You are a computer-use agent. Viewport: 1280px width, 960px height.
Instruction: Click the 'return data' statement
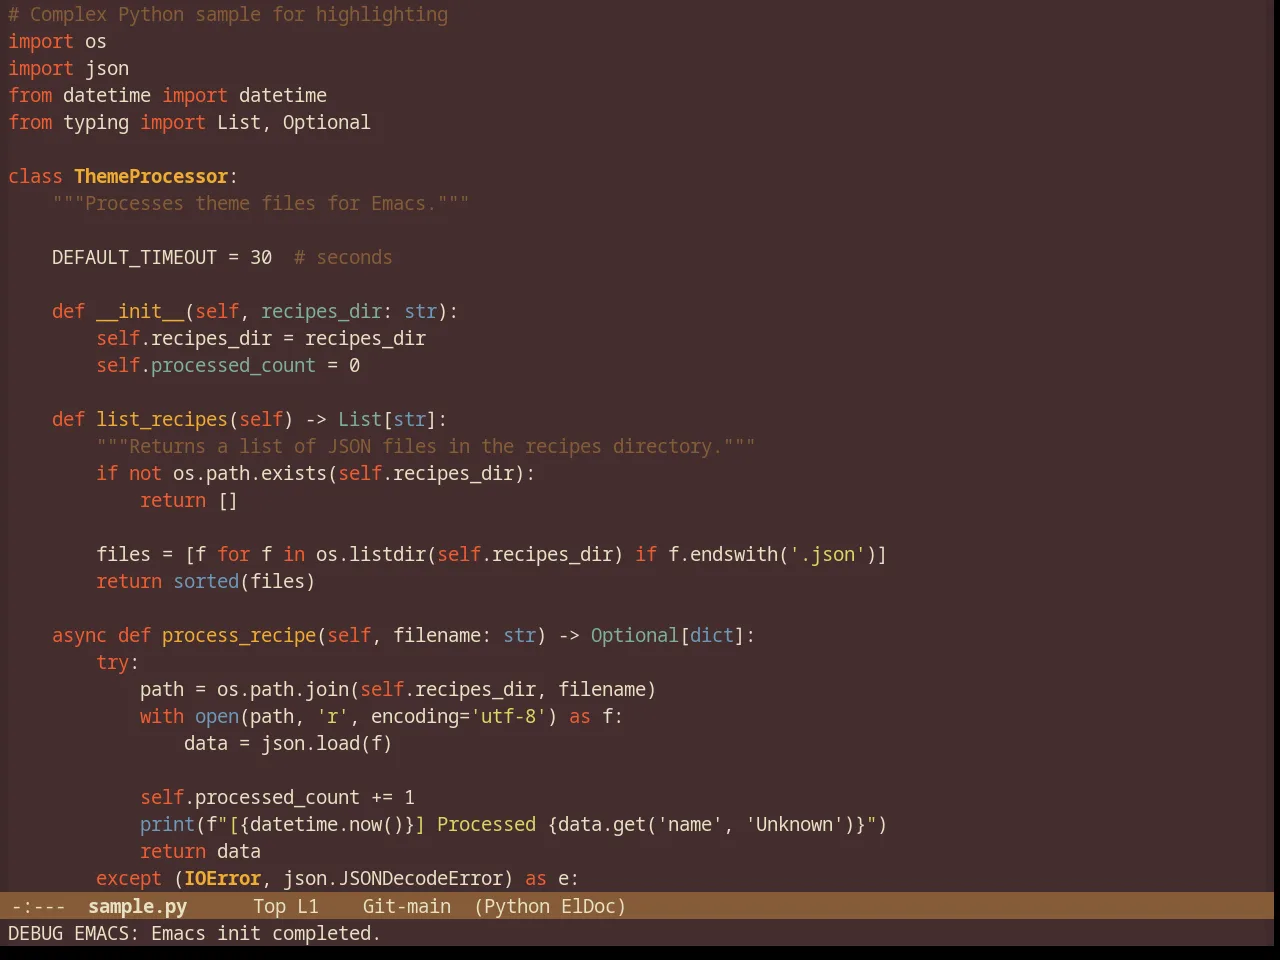coord(200,852)
